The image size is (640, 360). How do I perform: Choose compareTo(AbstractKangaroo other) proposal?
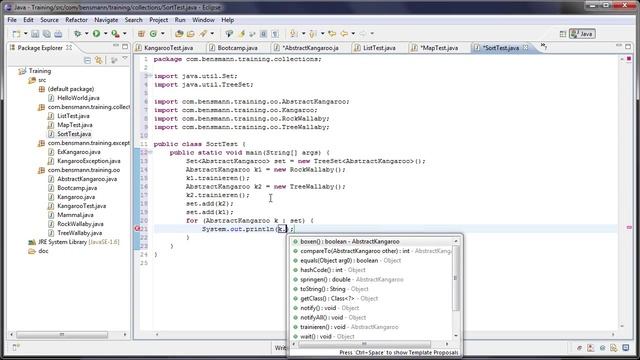[372, 251]
